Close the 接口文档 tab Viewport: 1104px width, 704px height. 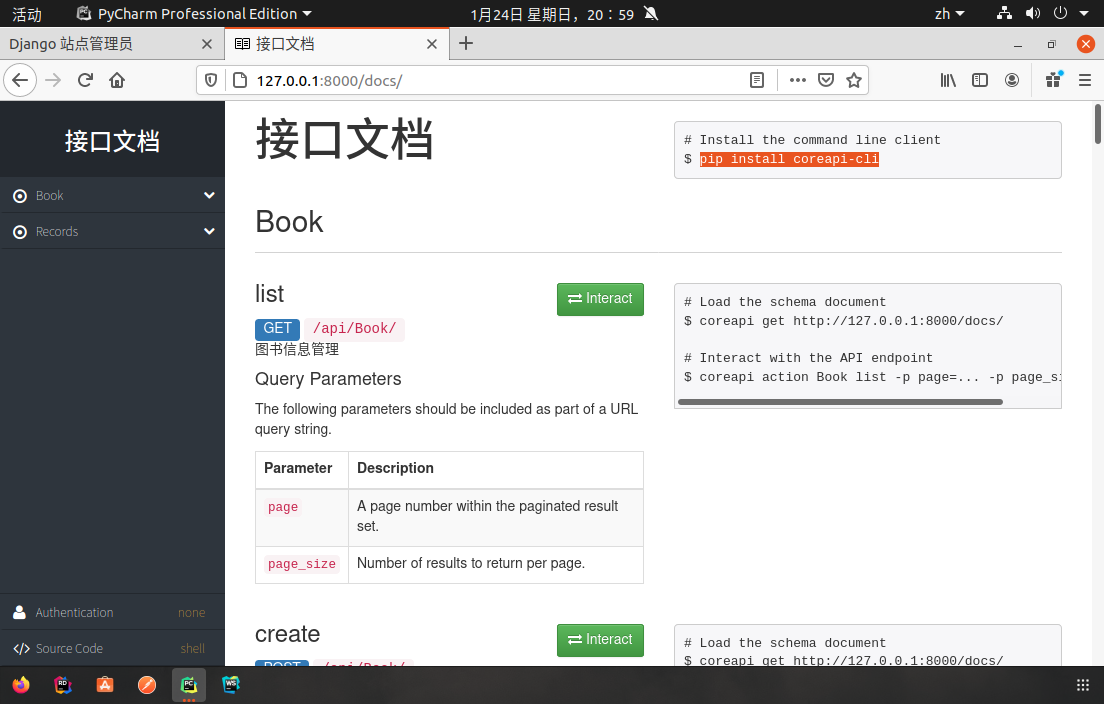432,44
